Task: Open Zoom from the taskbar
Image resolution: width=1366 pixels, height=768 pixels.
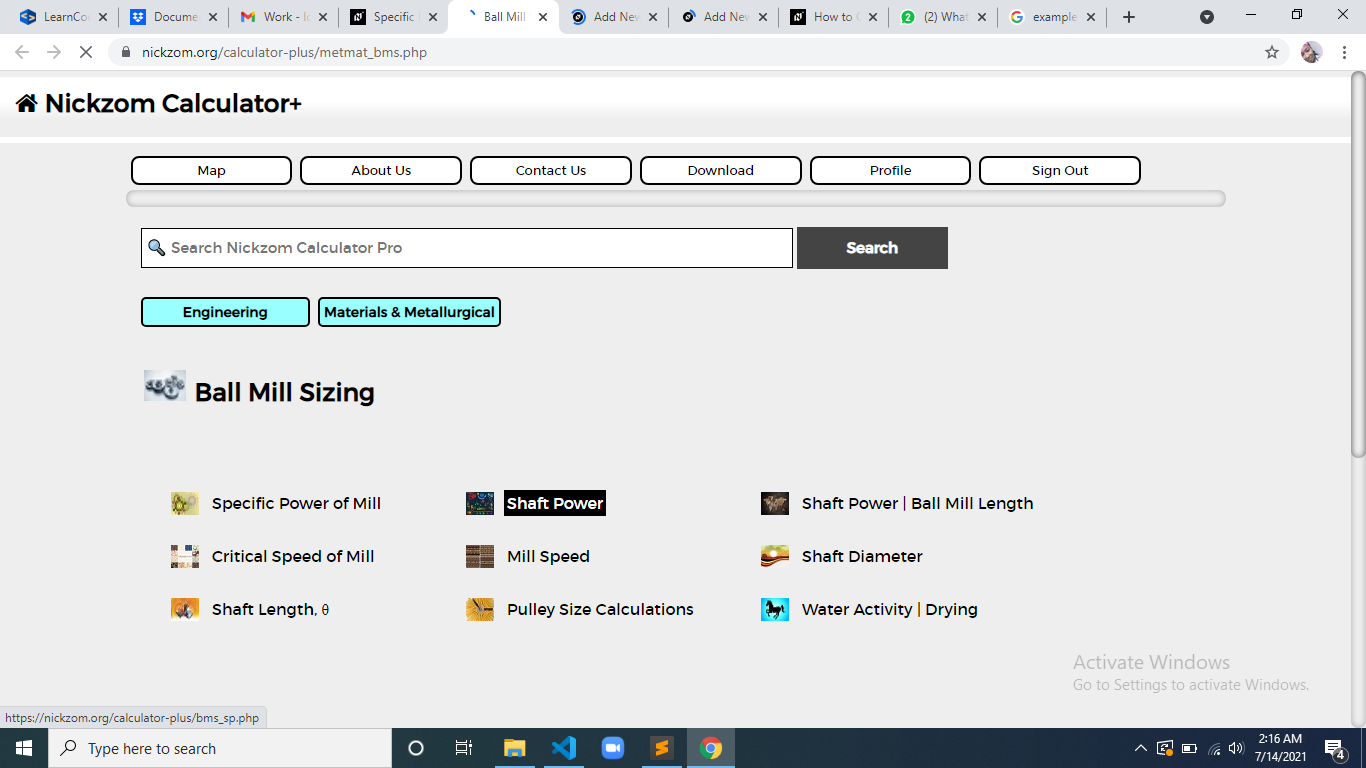Action: 613,748
